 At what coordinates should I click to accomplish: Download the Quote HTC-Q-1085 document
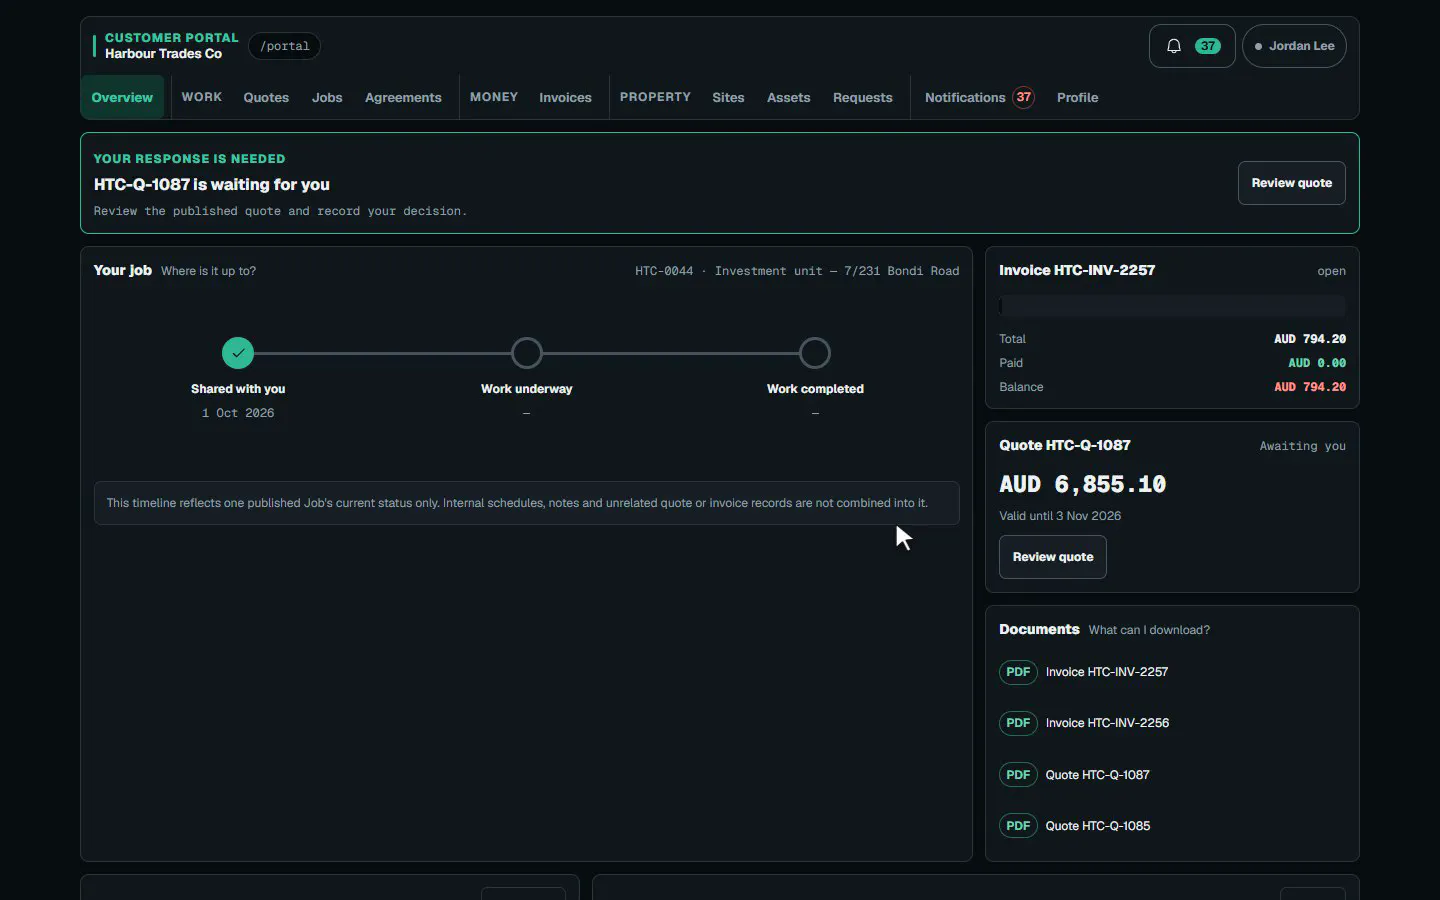point(1098,826)
